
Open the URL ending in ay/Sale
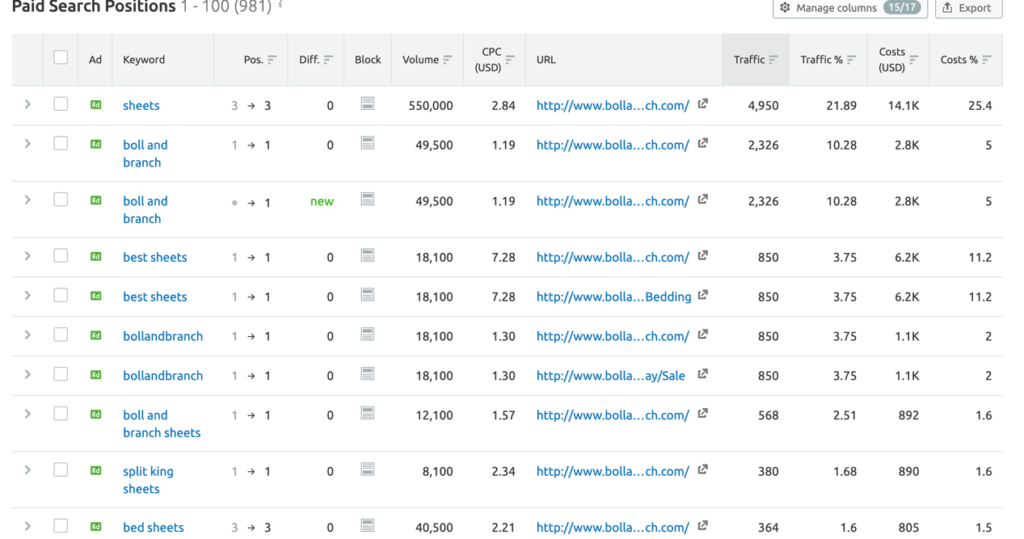pyautogui.click(x=611, y=376)
